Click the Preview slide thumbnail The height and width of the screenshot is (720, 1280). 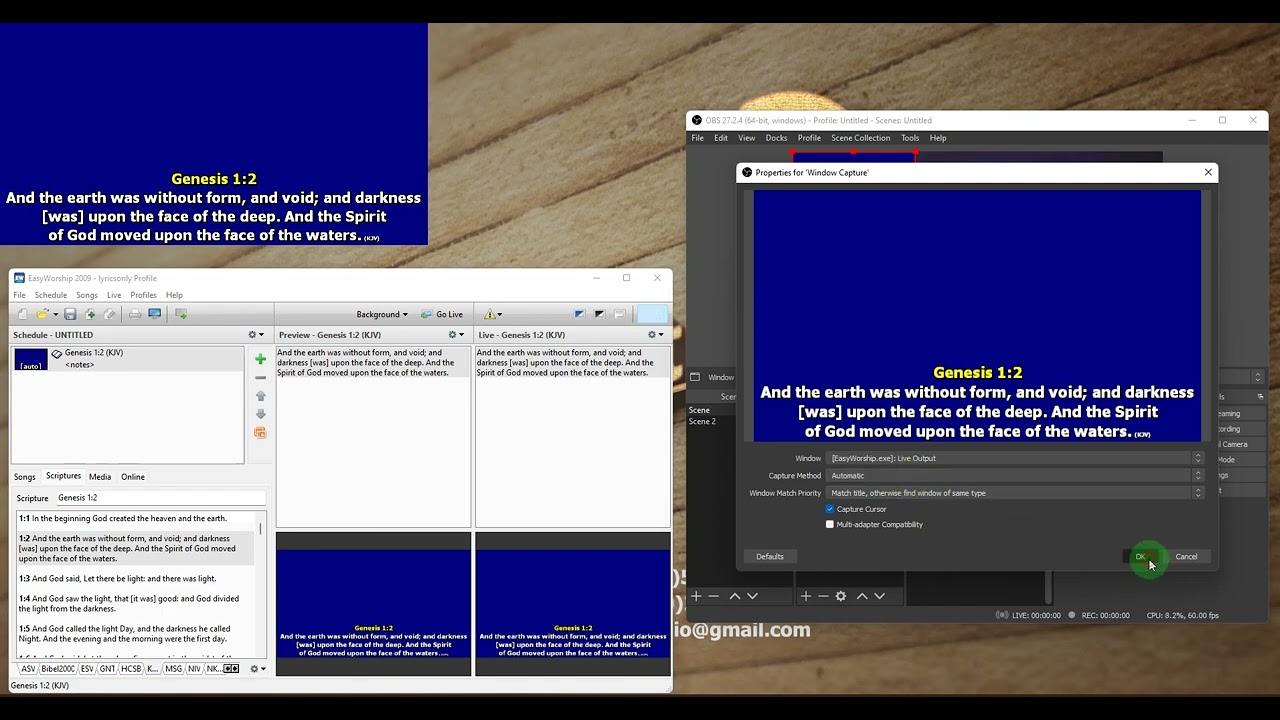[373, 604]
